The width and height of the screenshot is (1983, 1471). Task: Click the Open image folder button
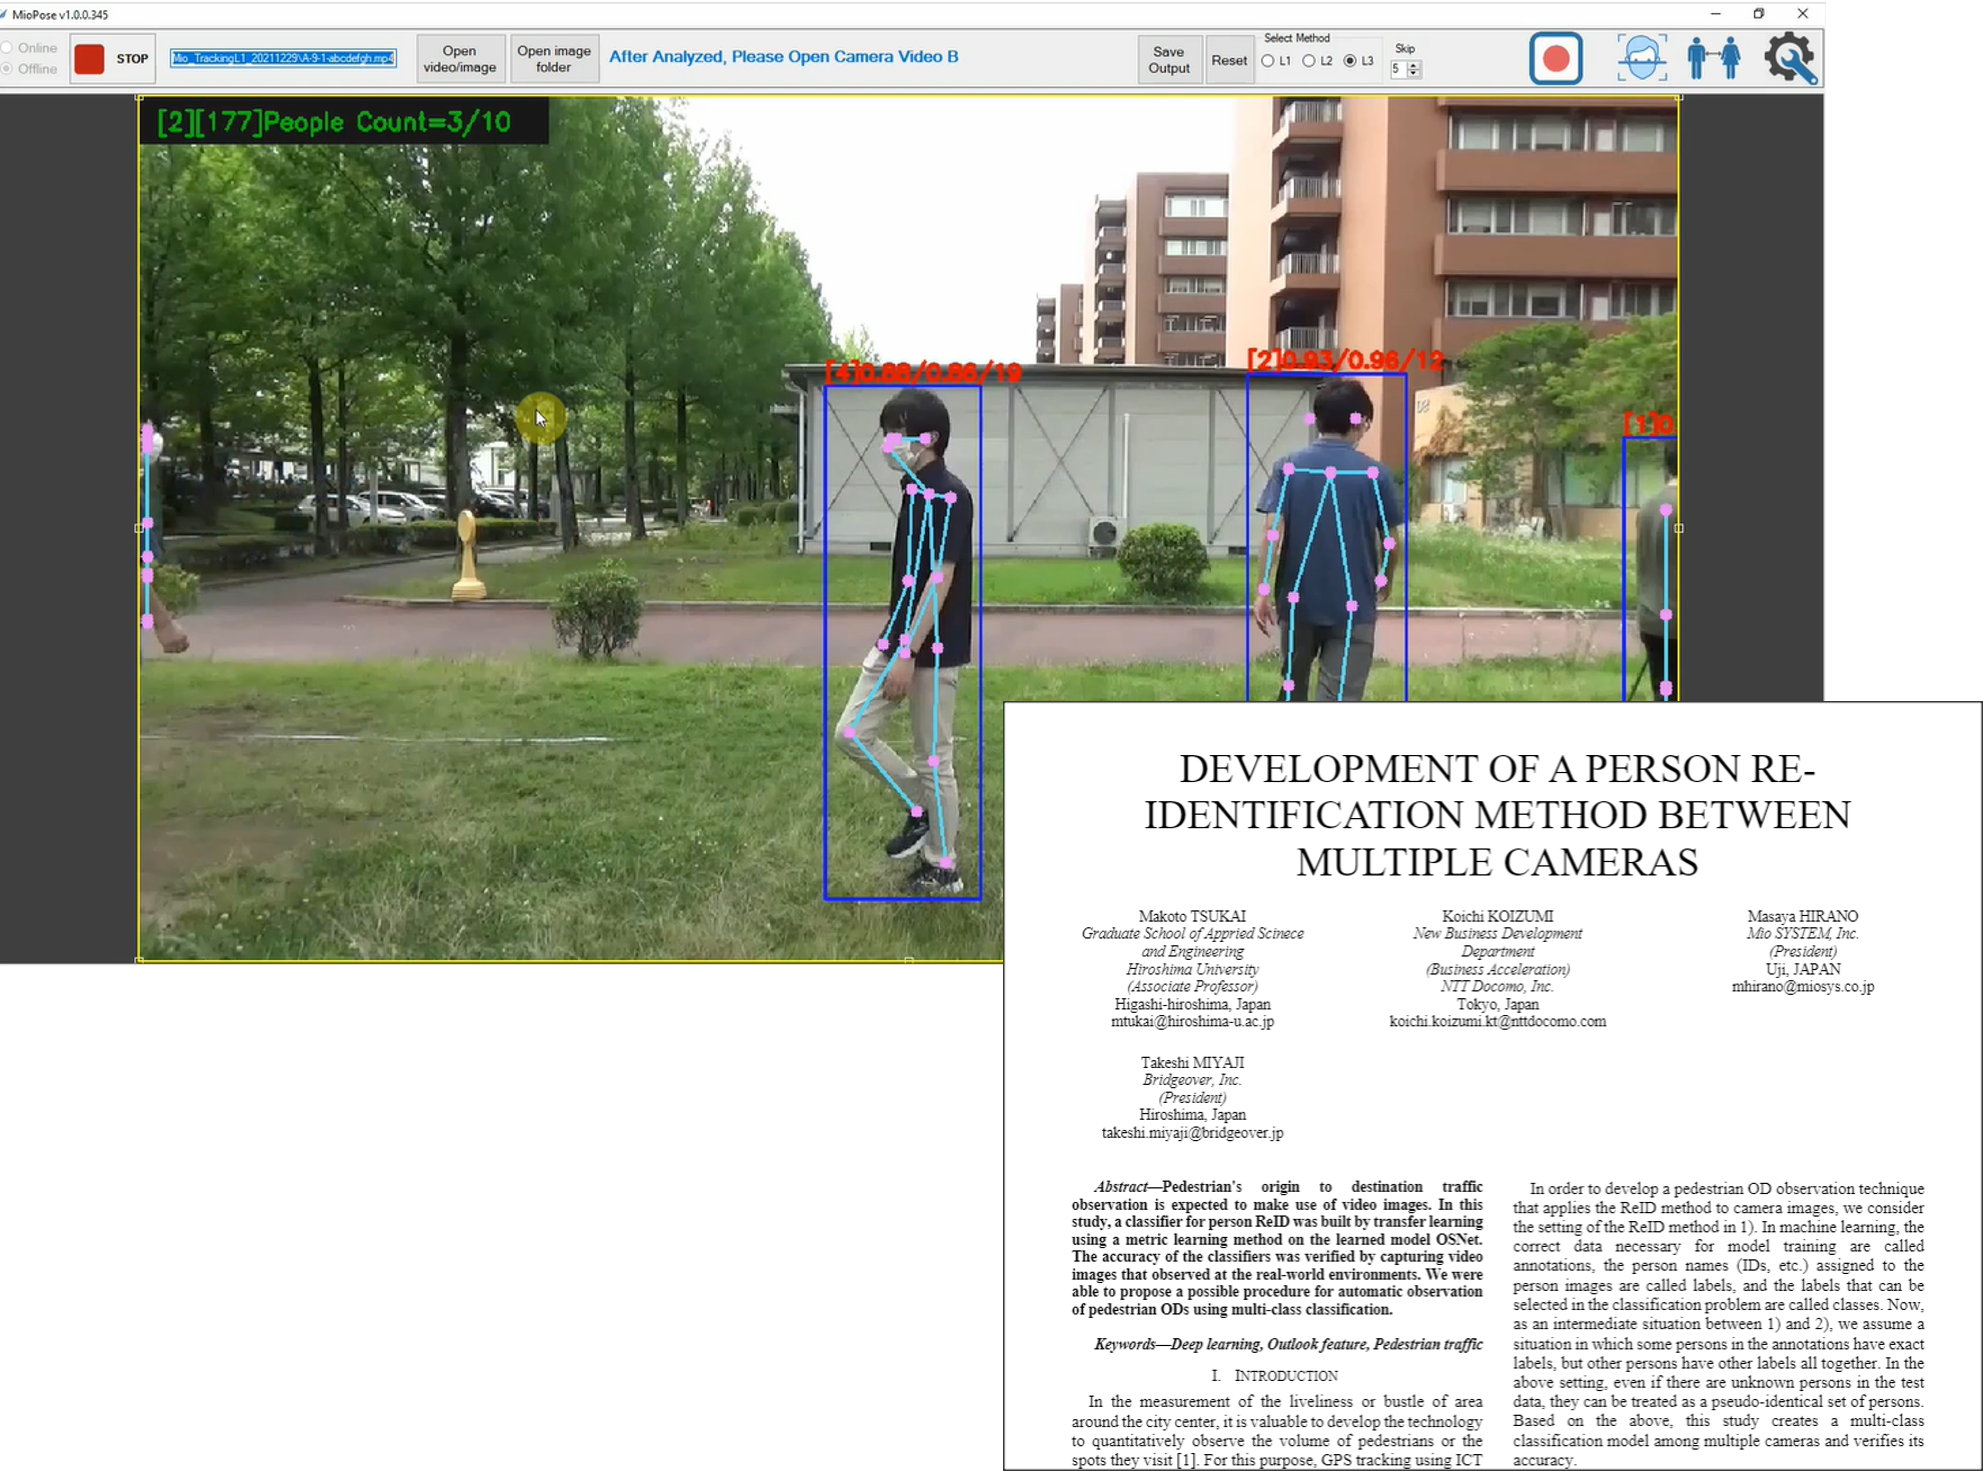point(553,59)
